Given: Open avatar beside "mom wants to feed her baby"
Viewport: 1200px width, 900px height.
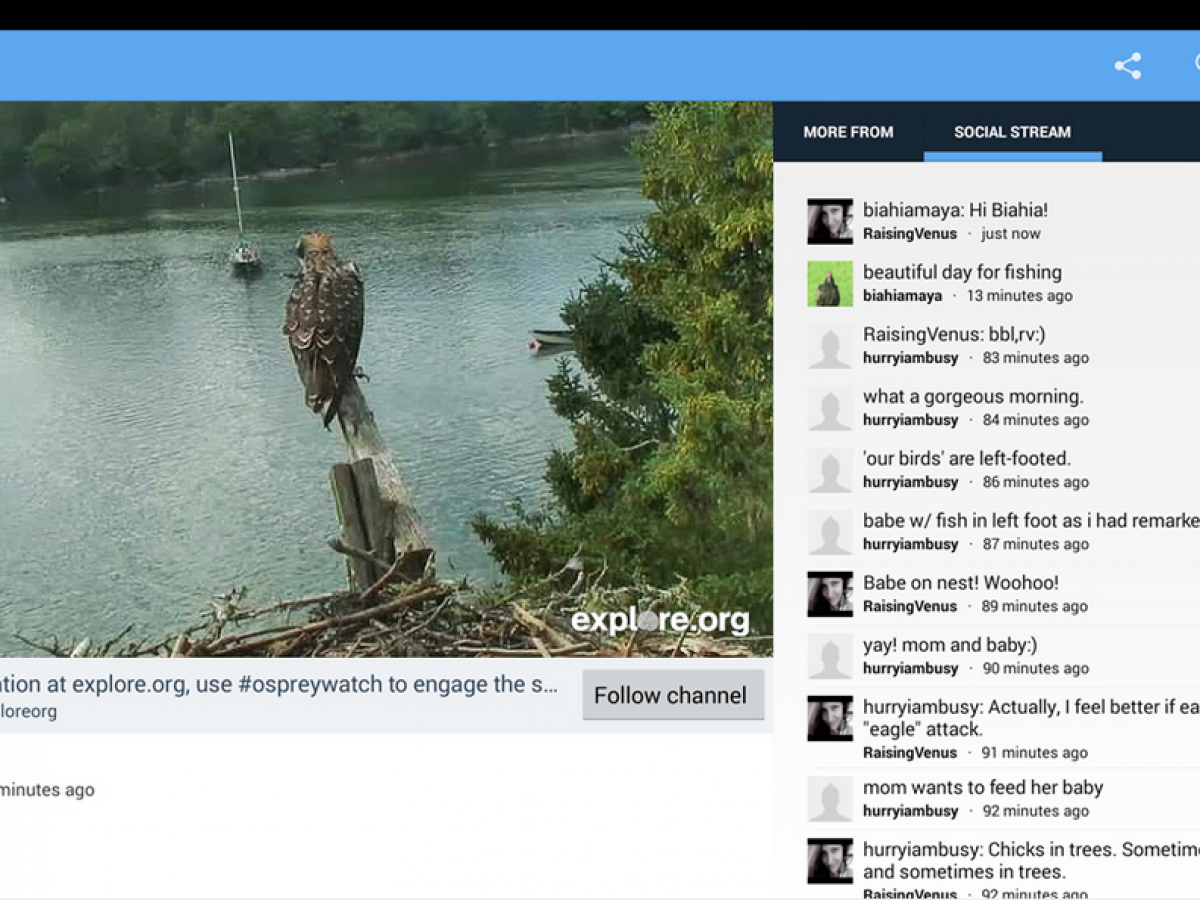Looking at the screenshot, I should pyautogui.click(x=830, y=799).
